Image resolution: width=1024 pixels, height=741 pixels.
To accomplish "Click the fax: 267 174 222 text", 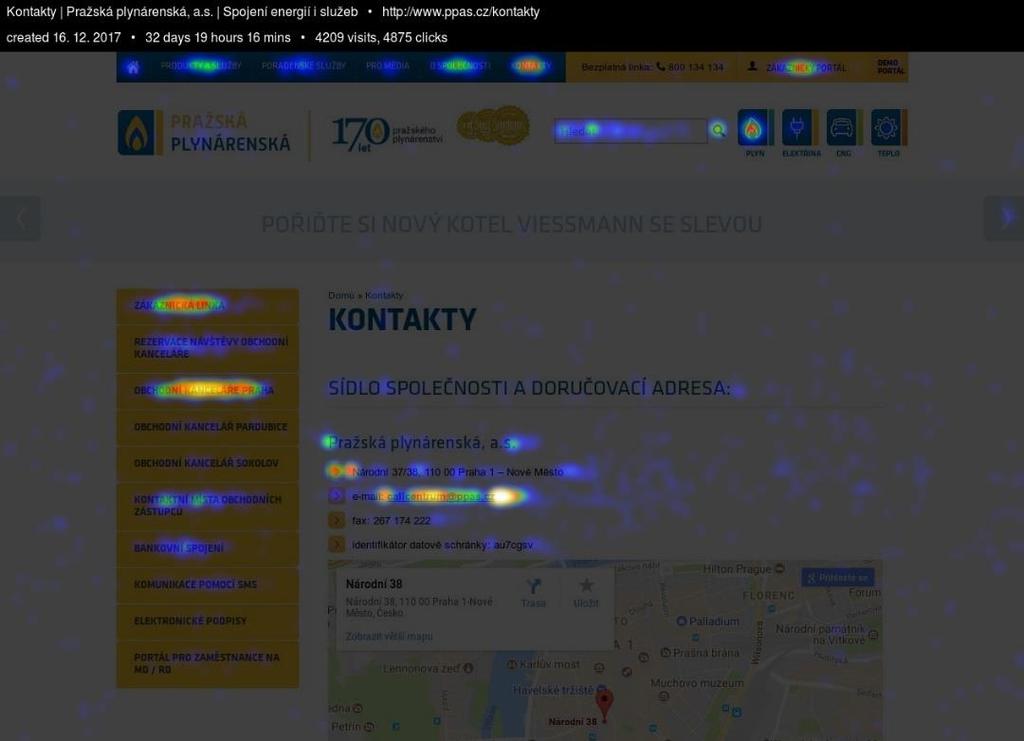I will 391,520.
